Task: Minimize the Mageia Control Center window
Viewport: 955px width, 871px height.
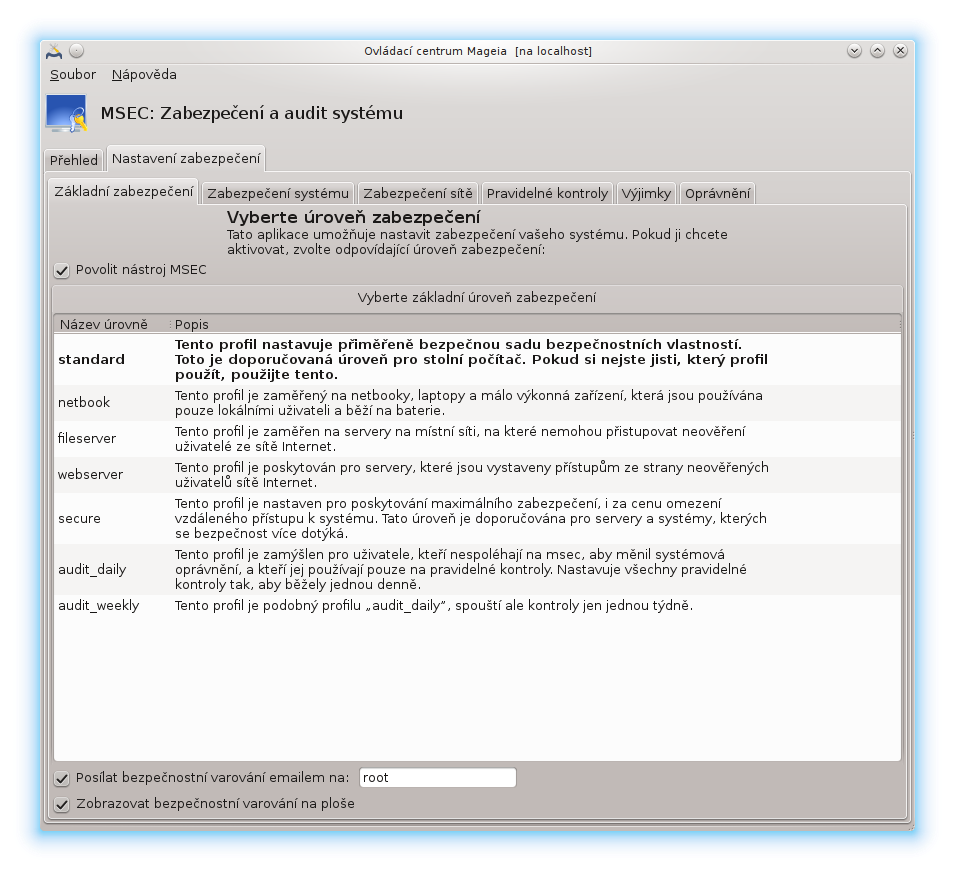Action: point(854,51)
